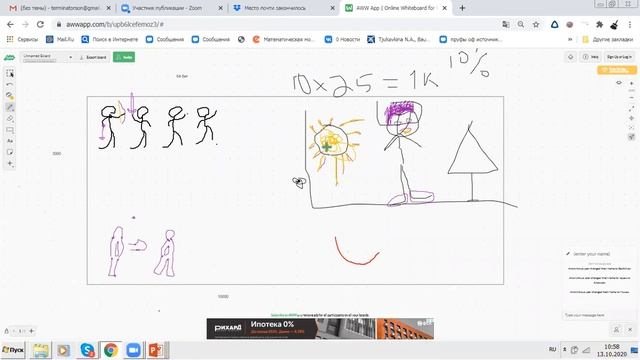Click the zoom magnifier icon in address bar
Viewport: 640px width, 360px height.
pos(521,24)
